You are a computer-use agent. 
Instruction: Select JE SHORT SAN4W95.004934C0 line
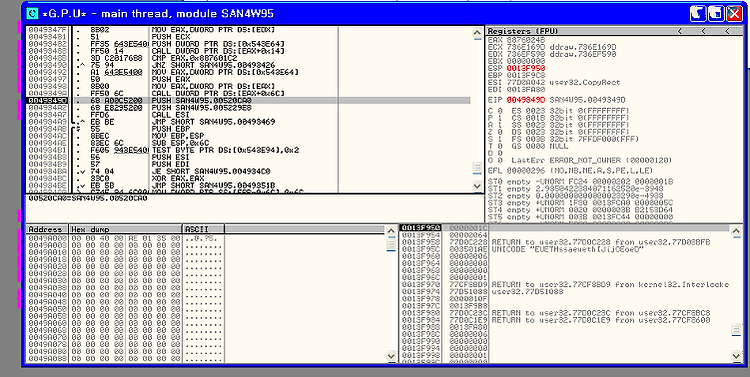click(x=211, y=171)
